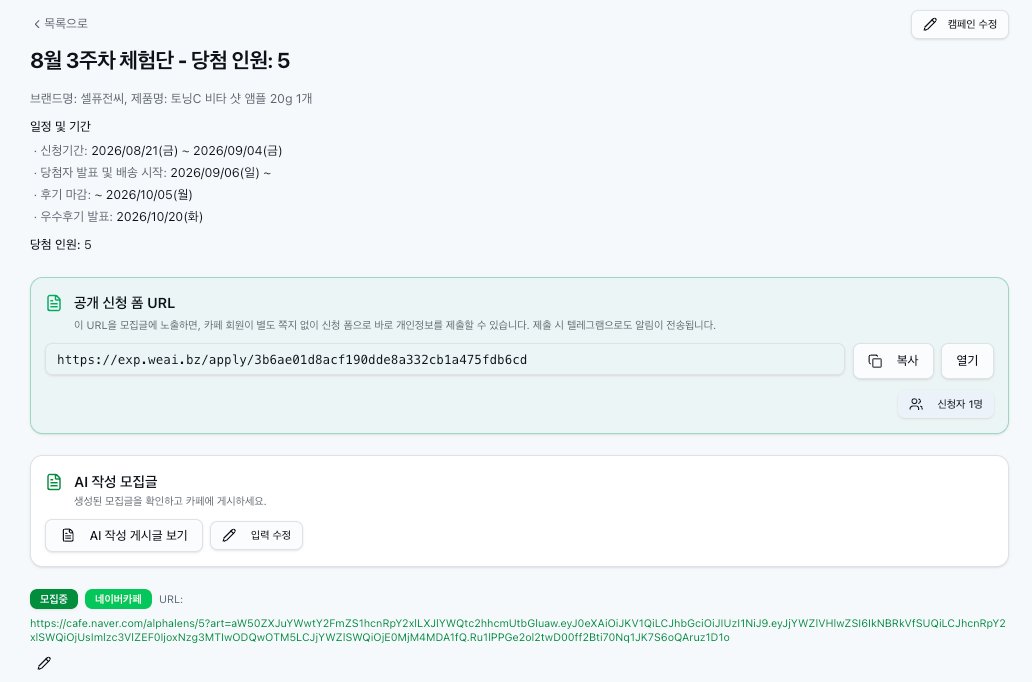Select the line starting 브랜드명: 셀퓨전씨
Viewport: 1032px width, 682px height.
pyautogui.click(x=171, y=99)
